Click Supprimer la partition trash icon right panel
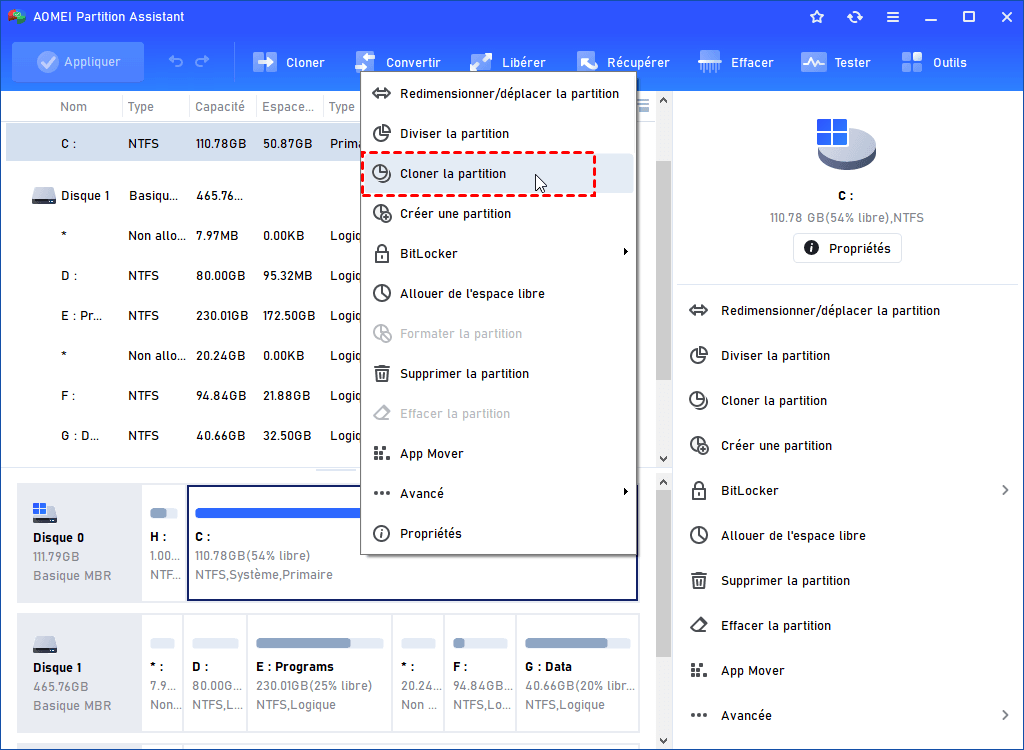This screenshot has width=1024, height=750. click(698, 580)
